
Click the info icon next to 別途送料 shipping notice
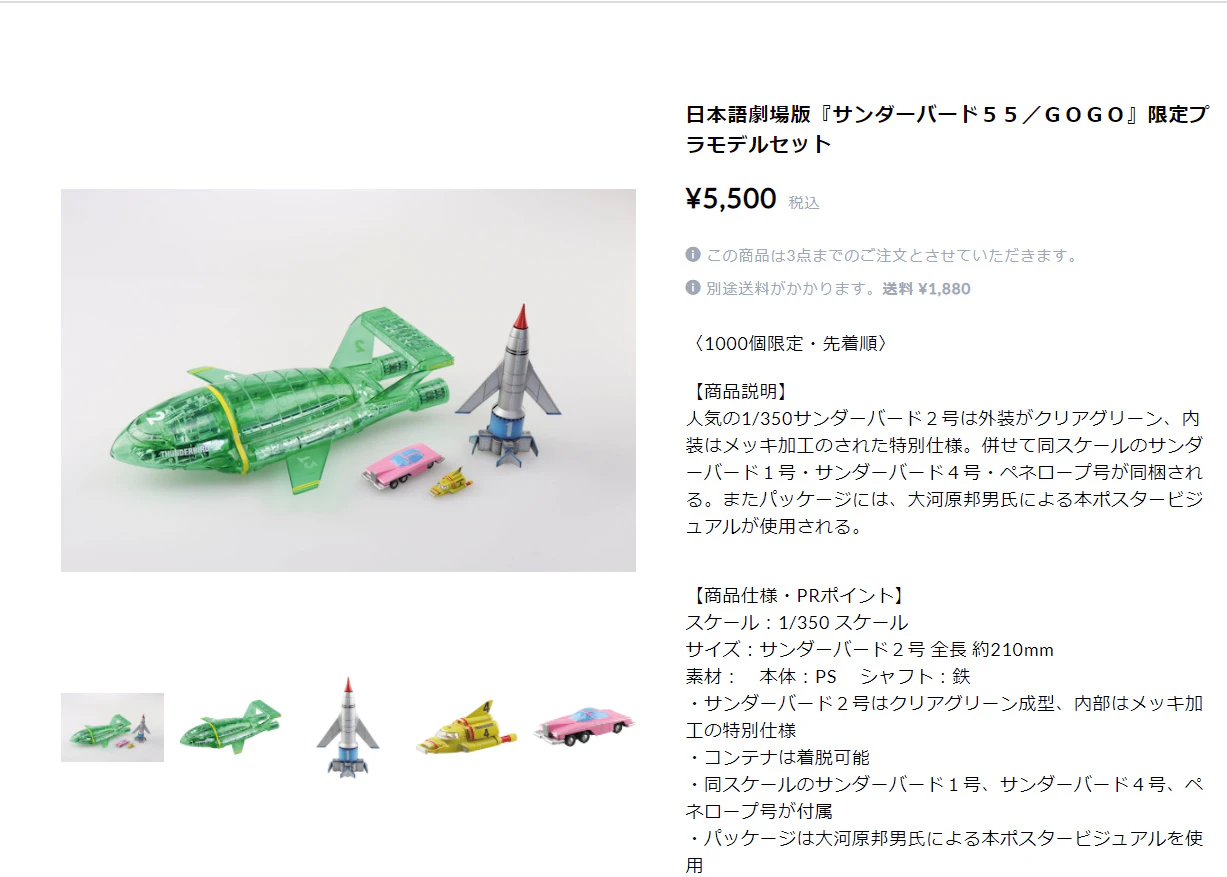pyautogui.click(x=693, y=288)
